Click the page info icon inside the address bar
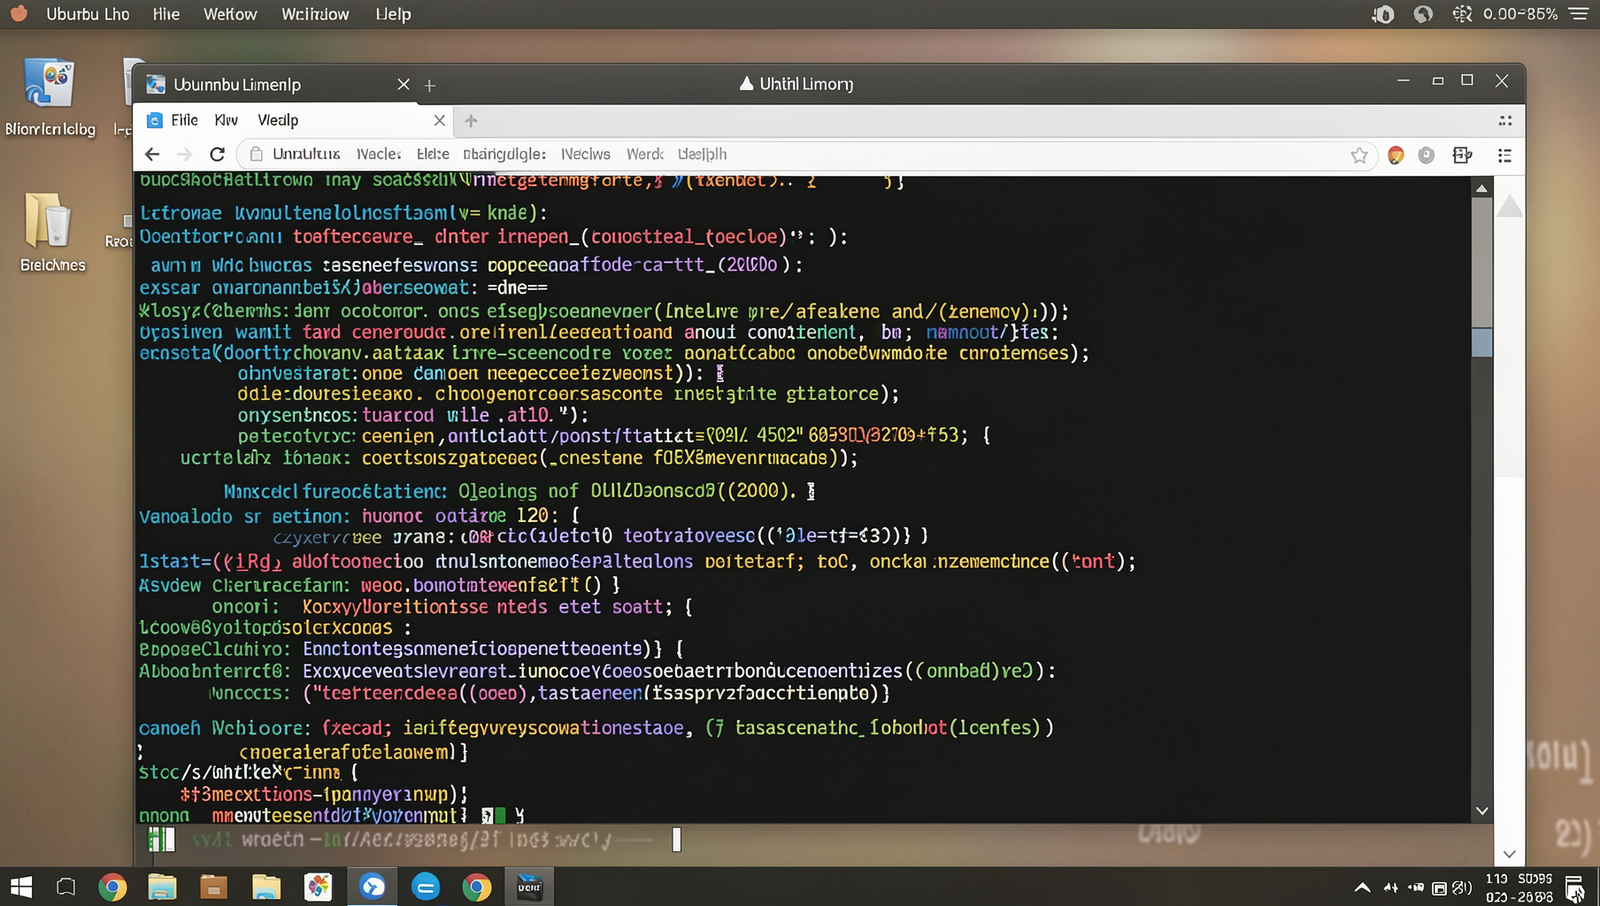The height and width of the screenshot is (906, 1600). [x=256, y=154]
